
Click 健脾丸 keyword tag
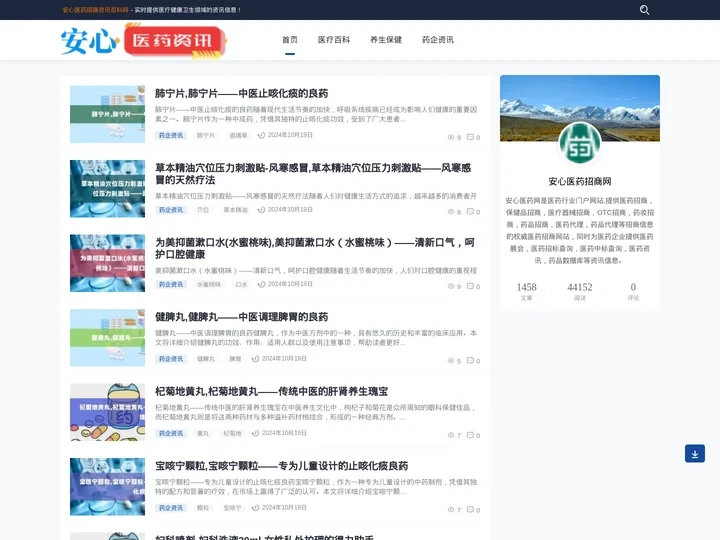pyautogui.click(x=206, y=359)
